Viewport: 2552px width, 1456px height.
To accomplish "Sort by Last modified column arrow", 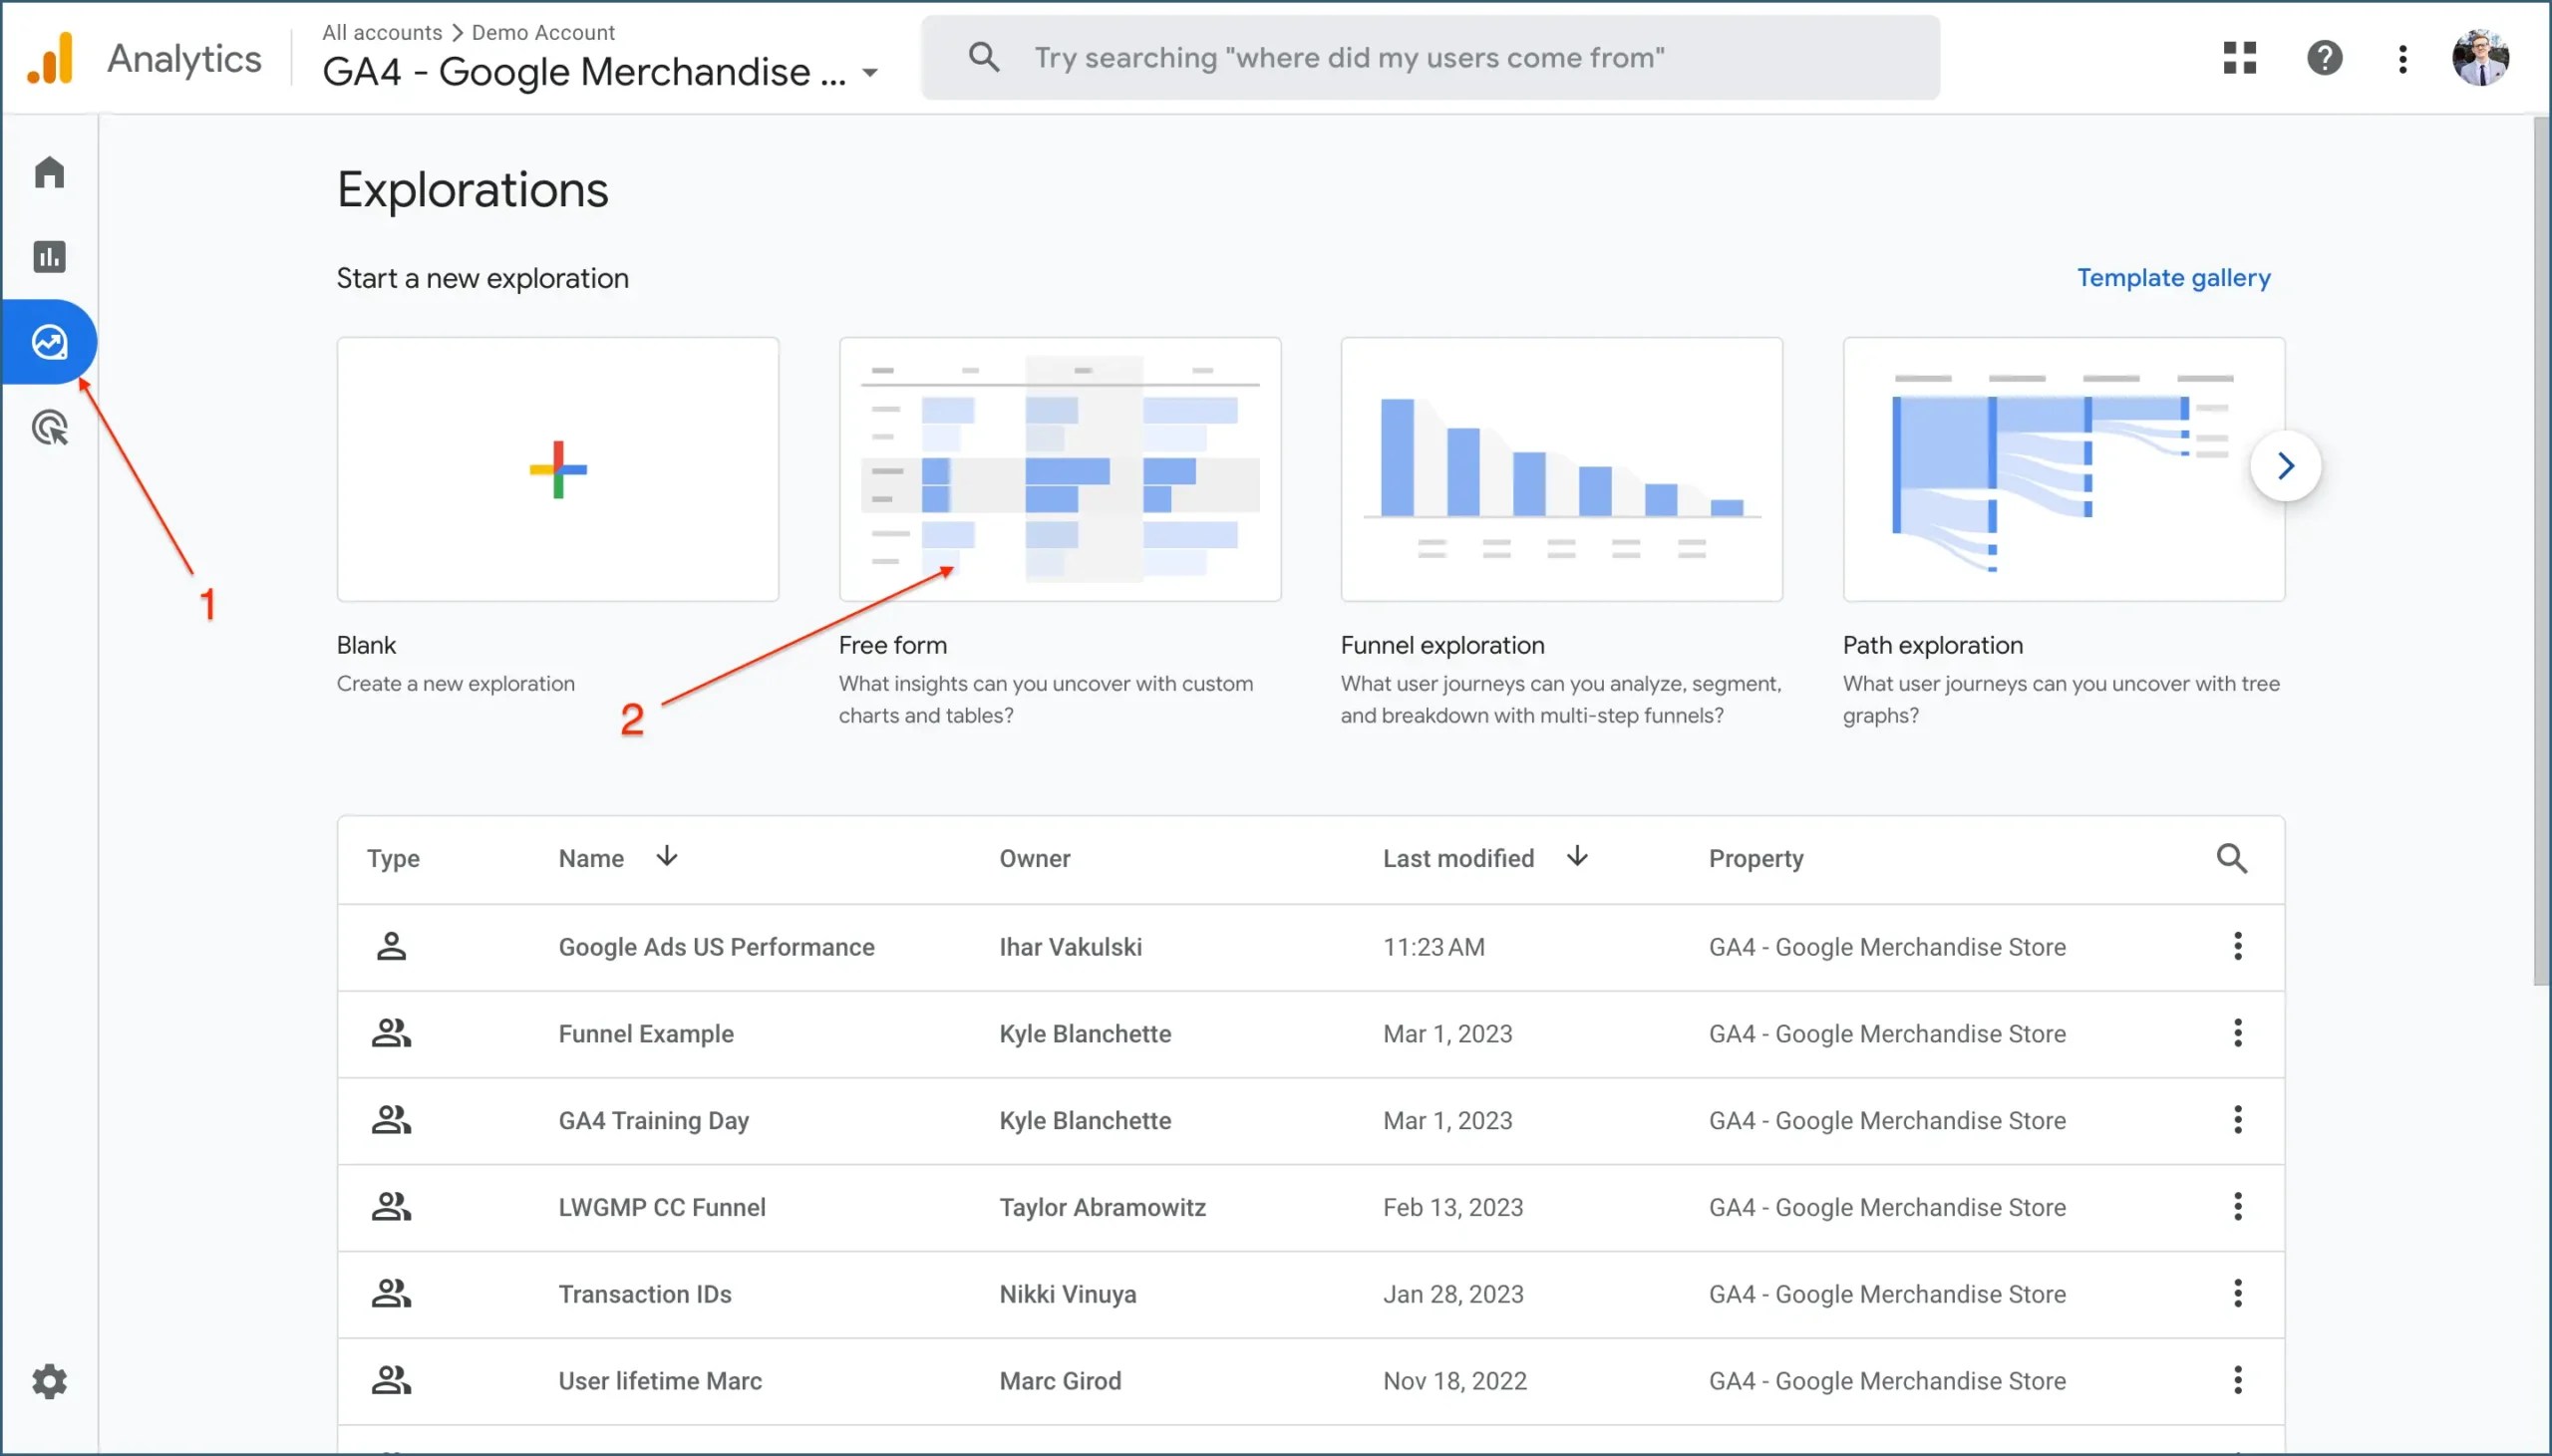I will click(x=1577, y=857).
